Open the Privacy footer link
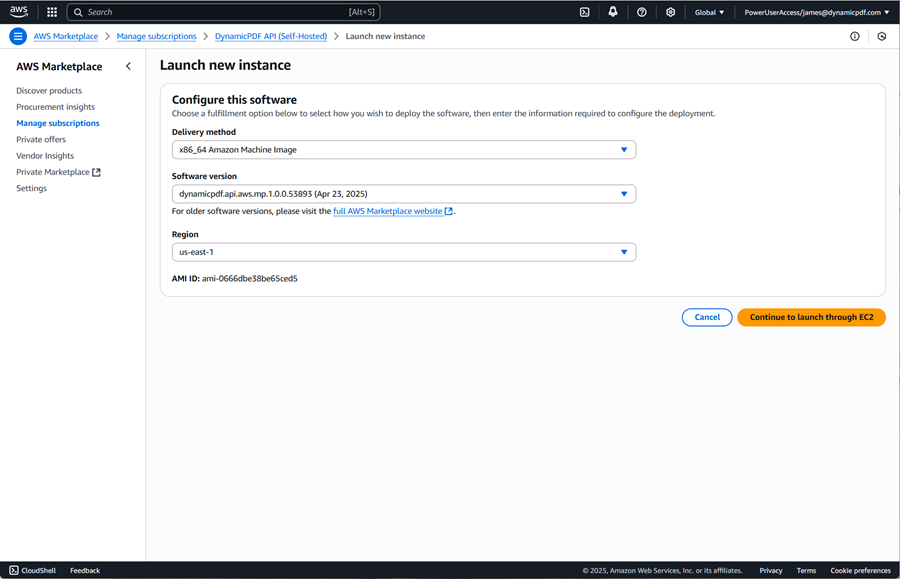Screen dimensions: 900x579 point(771,570)
